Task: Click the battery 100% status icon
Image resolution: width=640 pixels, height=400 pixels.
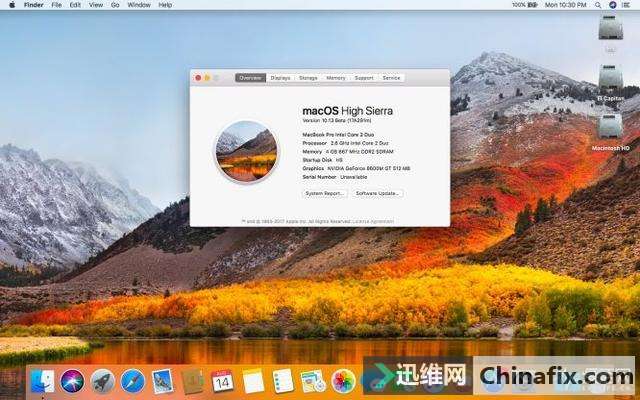Action: [x=524, y=5]
